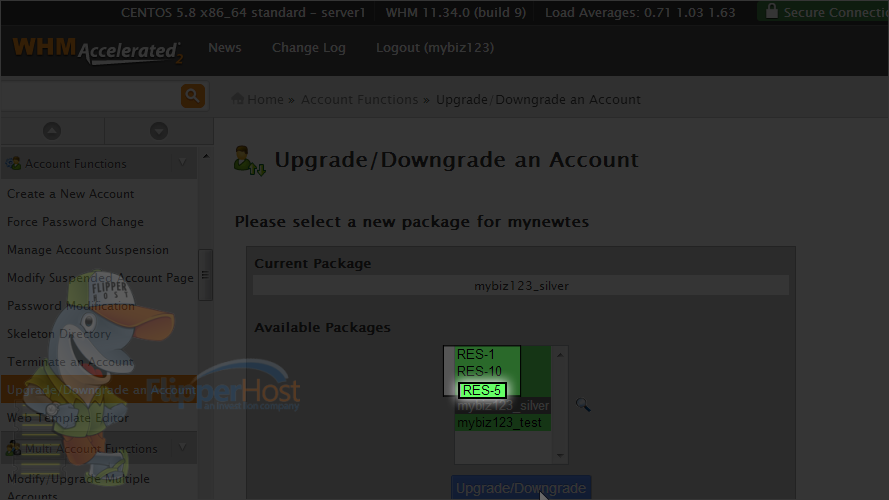This screenshot has width=889, height=500.
Task: Click Account Functions breadcrumb link
Action: 359,99
